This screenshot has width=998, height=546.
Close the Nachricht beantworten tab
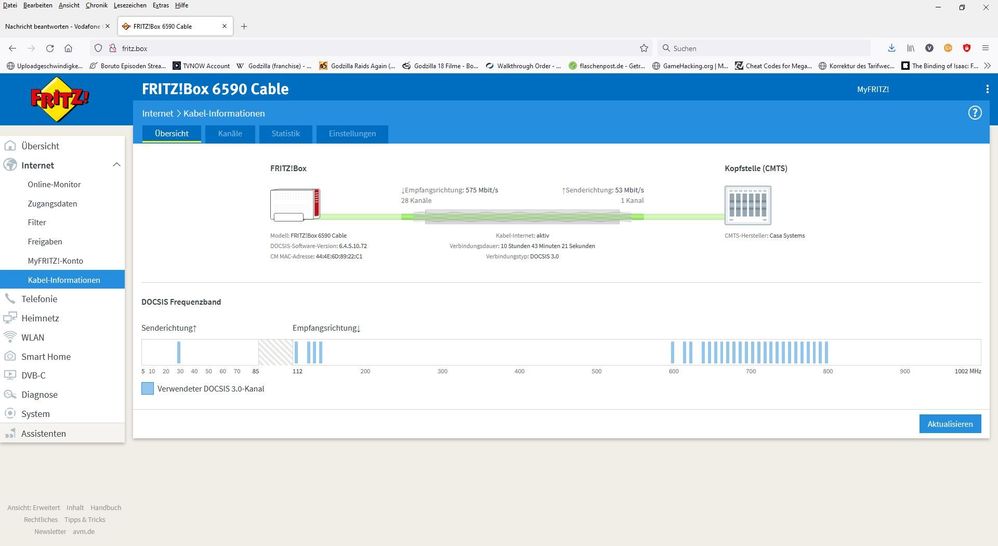pyautogui.click(x=108, y=27)
